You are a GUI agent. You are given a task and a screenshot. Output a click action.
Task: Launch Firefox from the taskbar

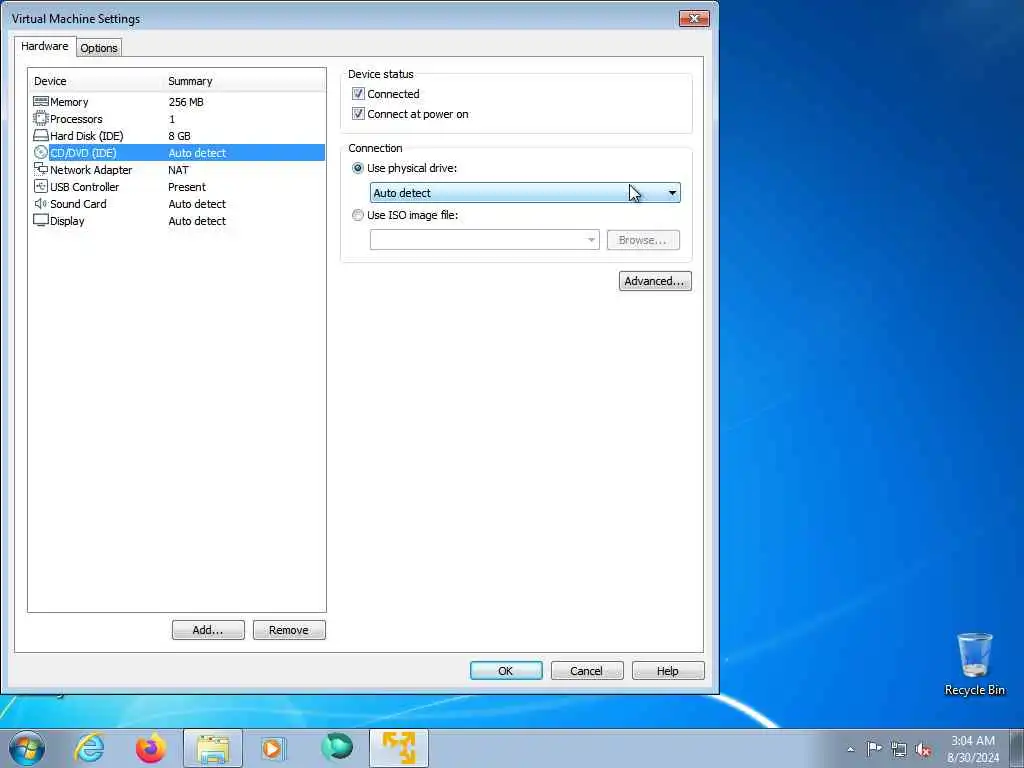tap(151, 748)
